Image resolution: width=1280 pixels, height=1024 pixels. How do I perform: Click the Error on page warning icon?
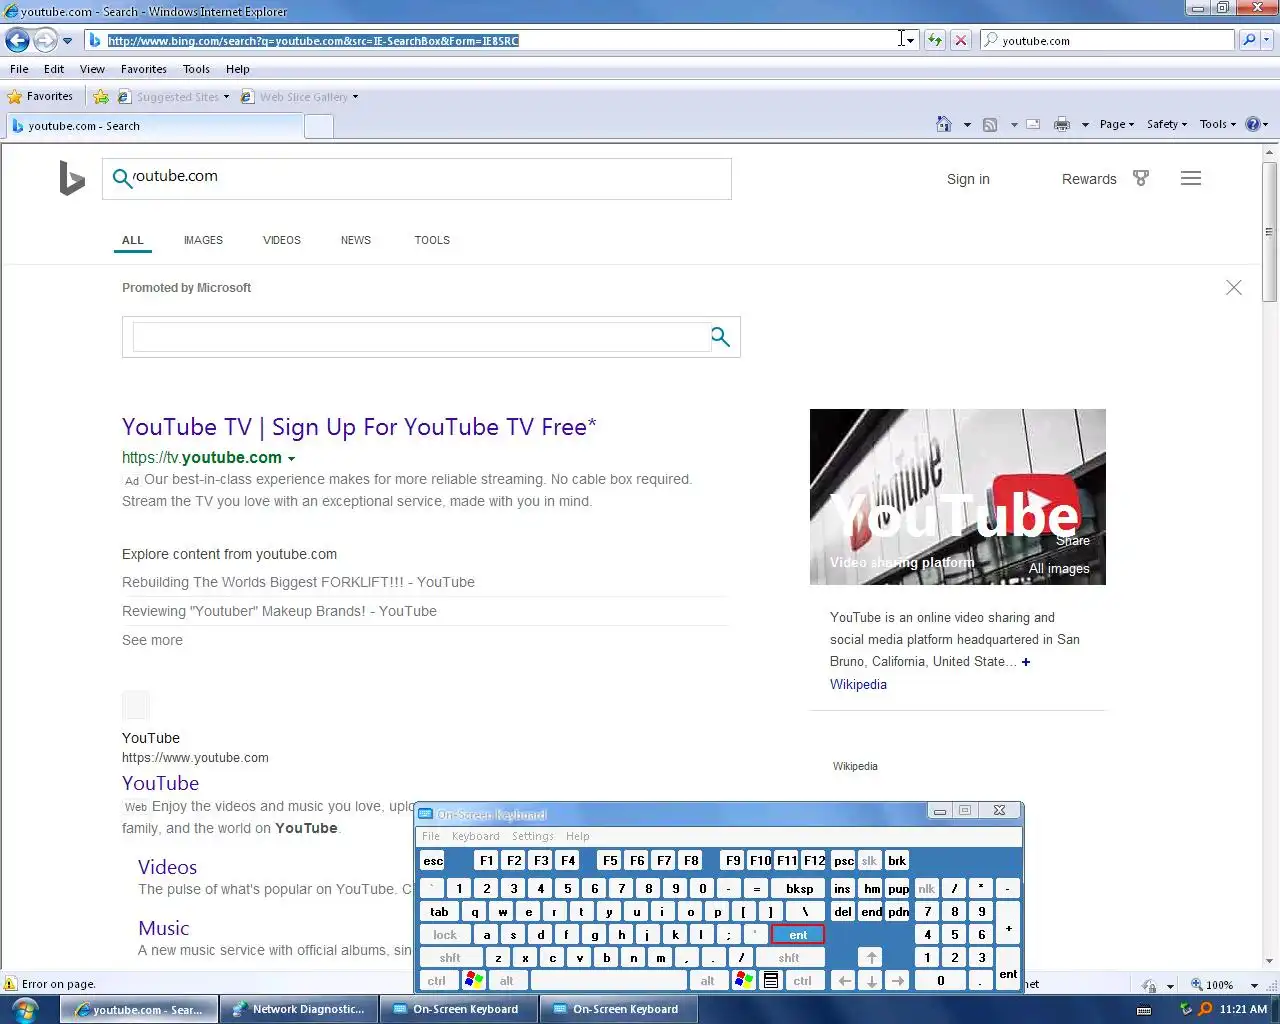click(x=11, y=984)
